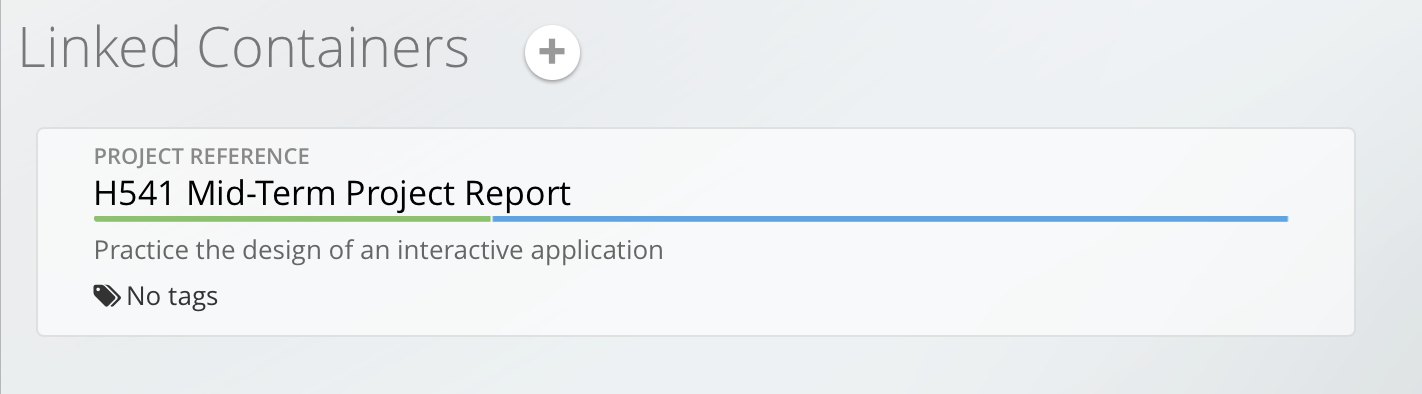
Task: Click the green segment of progress bar
Action: tap(293, 218)
